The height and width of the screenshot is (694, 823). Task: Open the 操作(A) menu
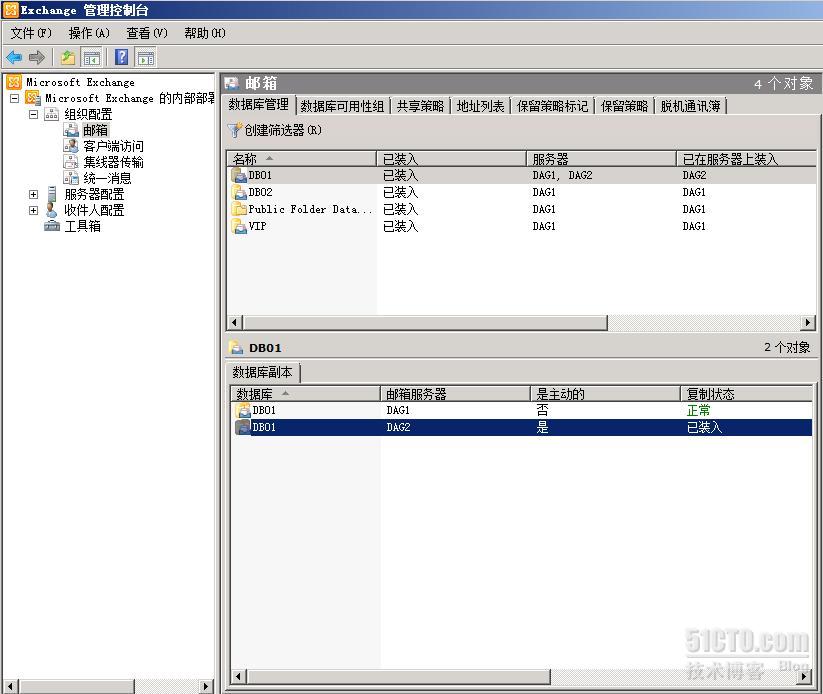pyautogui.click(x=89, y=33)
